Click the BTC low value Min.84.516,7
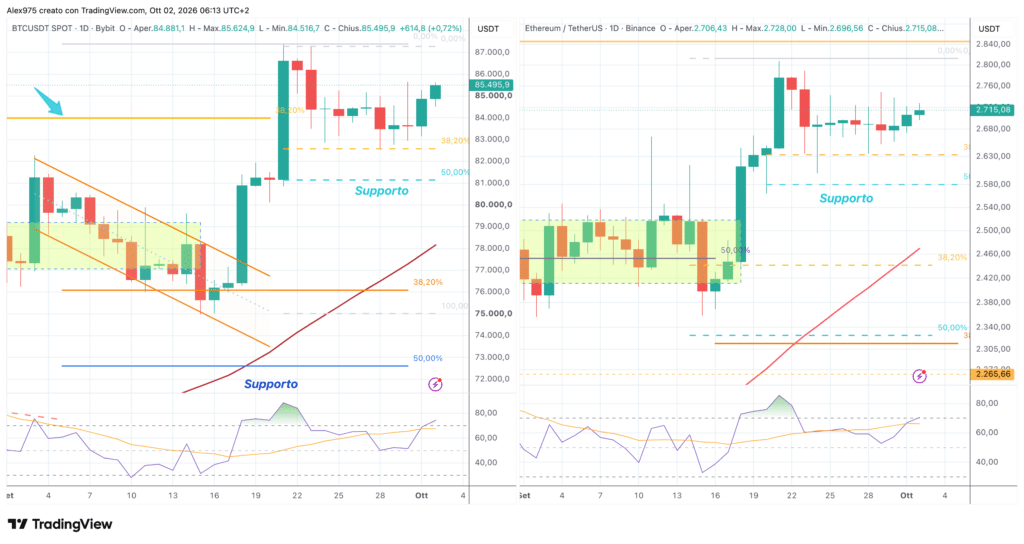The image size is (1024, 544). (296, 29)
